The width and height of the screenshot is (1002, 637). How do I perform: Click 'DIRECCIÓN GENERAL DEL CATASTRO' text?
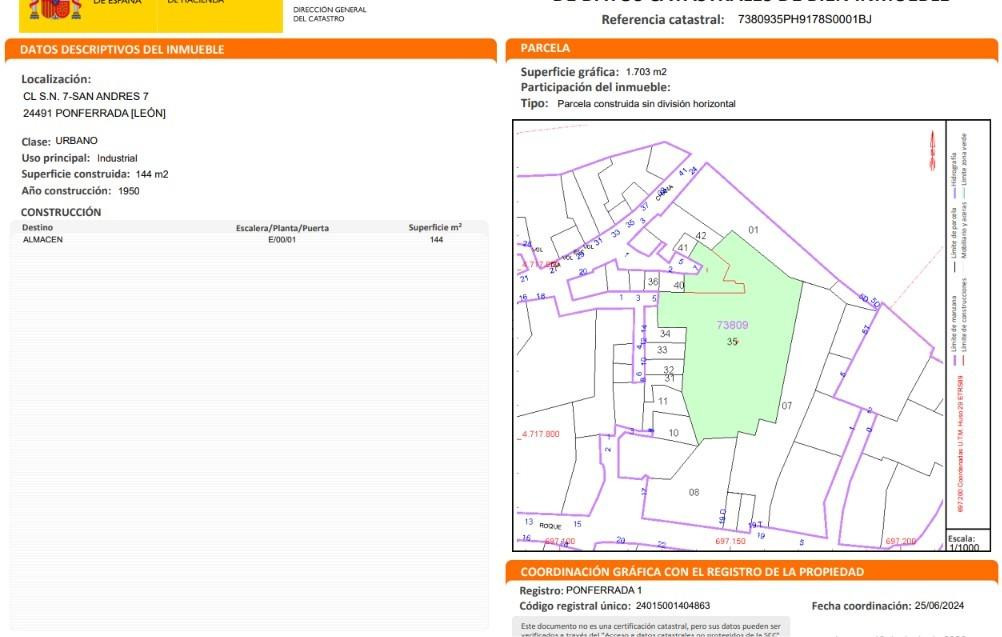[330, 14]
